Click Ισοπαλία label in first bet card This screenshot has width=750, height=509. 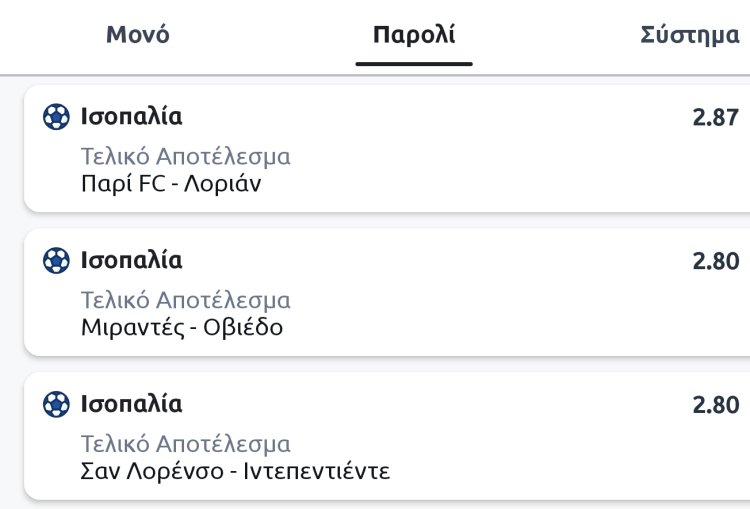(x=132, y=117)
